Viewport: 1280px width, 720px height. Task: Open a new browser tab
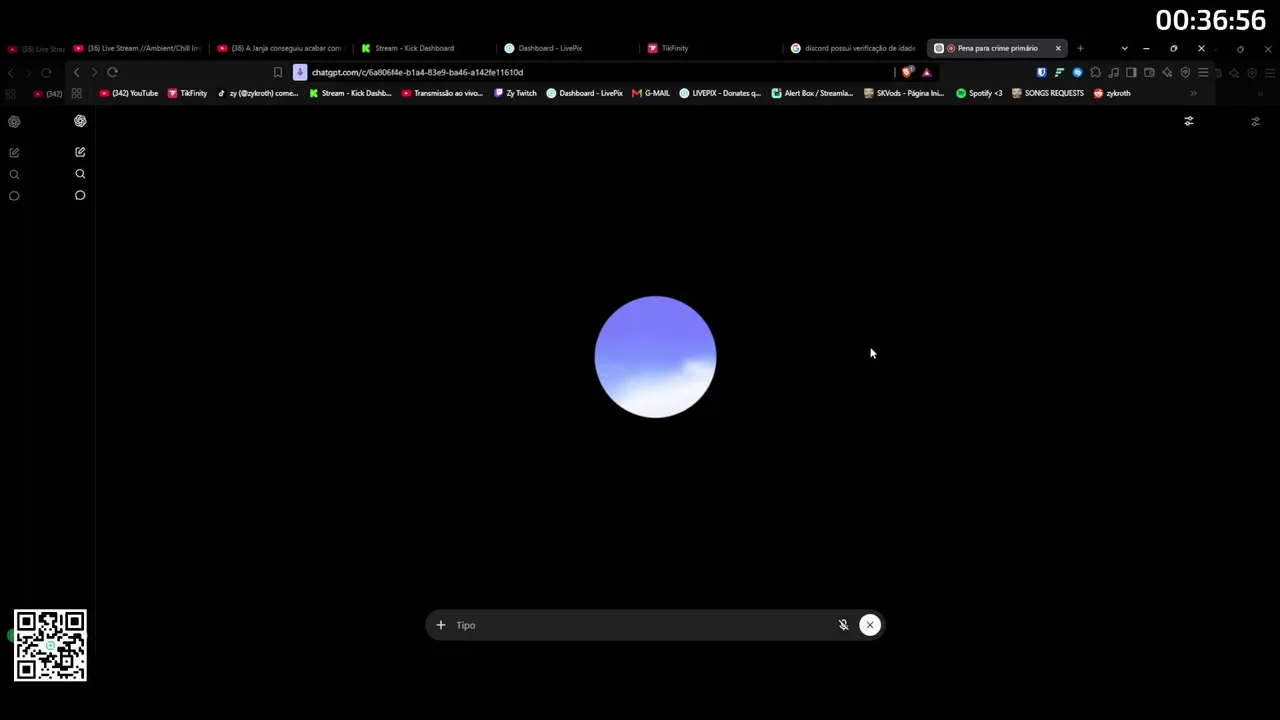point(1080,48)
